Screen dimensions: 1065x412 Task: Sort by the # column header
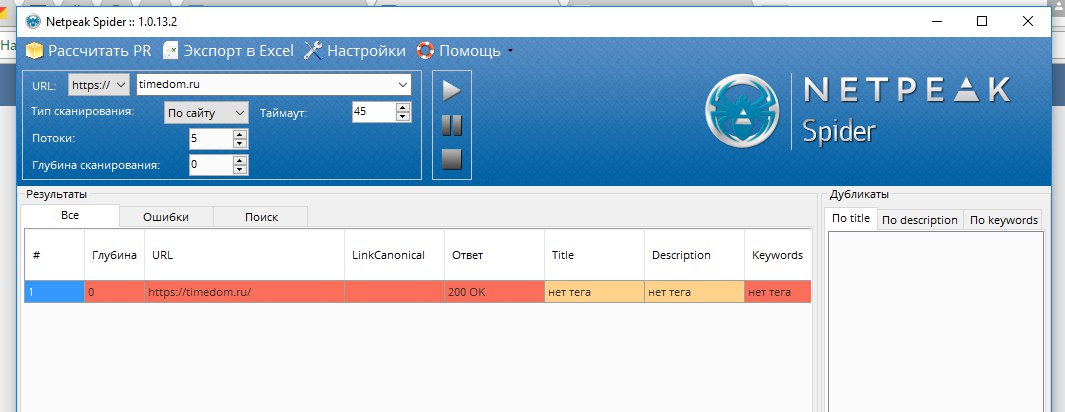click(x=54, y=255)
